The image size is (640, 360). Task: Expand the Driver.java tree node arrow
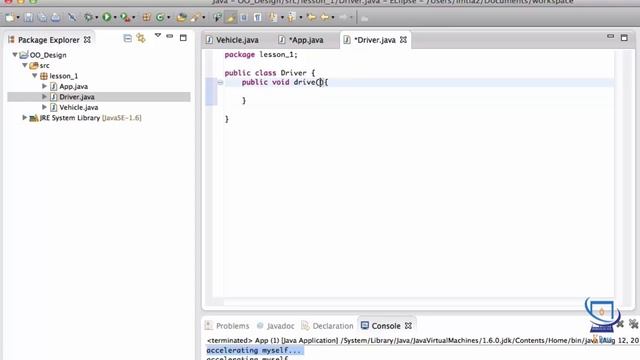click(x=44, y=97)
